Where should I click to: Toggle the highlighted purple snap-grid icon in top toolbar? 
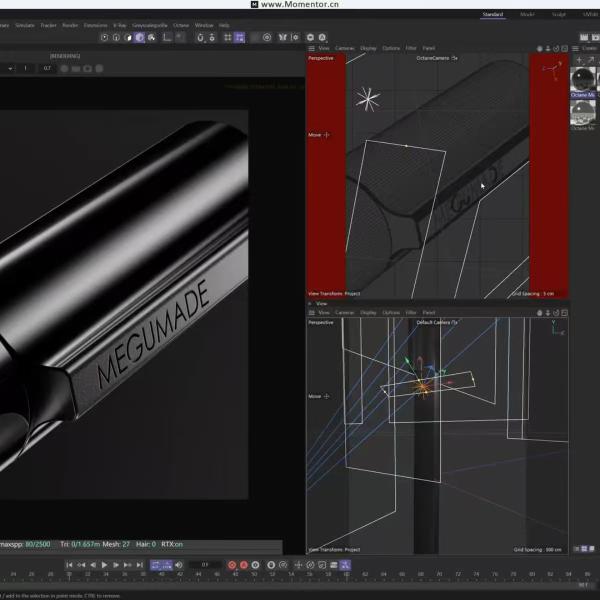coord(240,37)
